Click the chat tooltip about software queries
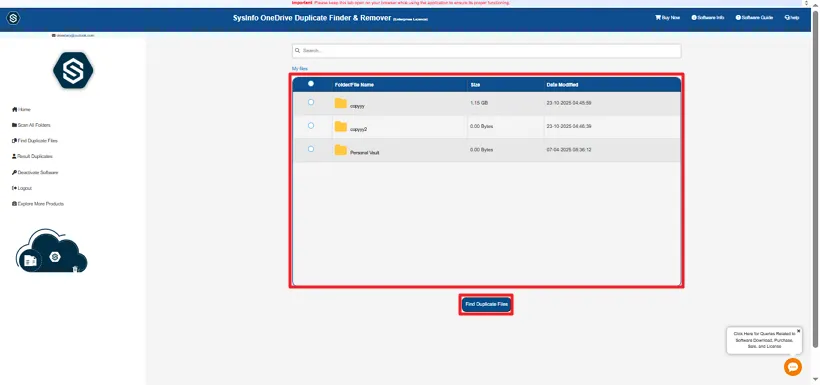The width and height of the screenshot is (820, 385). click(764, 339)
